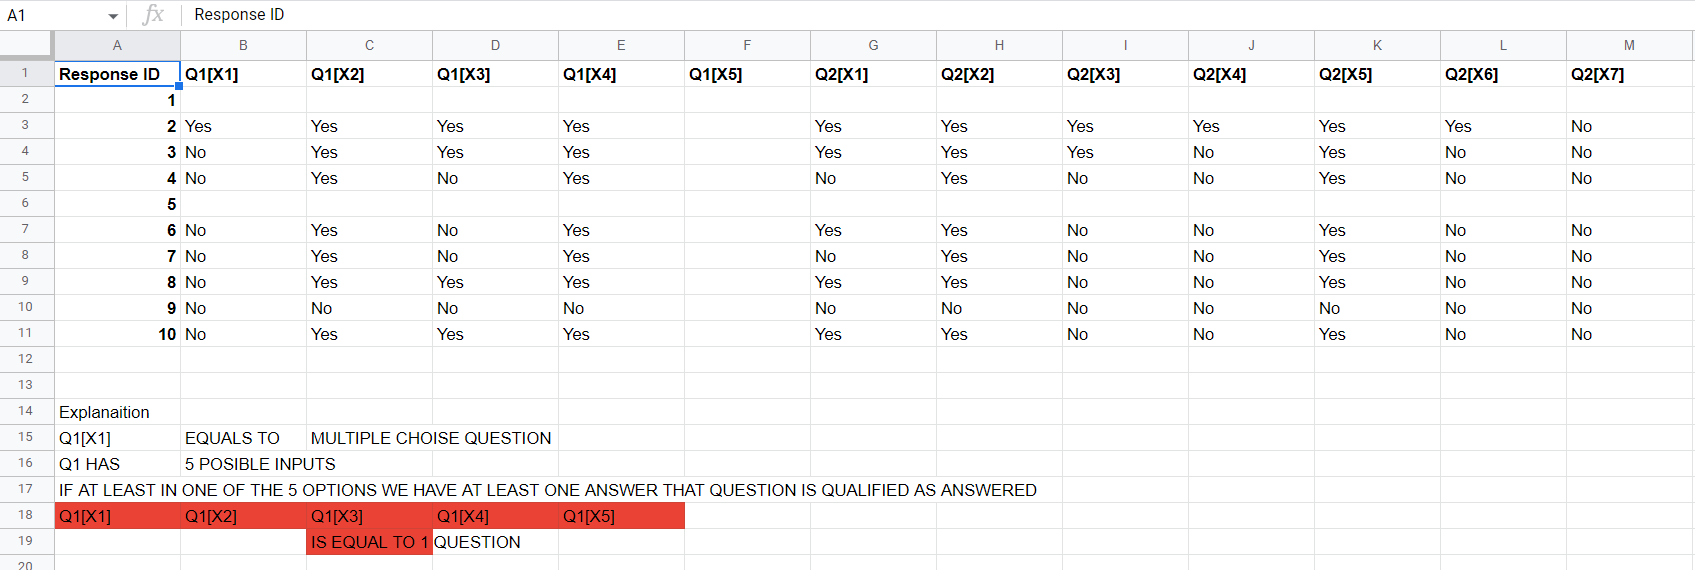Click the red IS EQUAL TO 1 cell

pos(369,542)
